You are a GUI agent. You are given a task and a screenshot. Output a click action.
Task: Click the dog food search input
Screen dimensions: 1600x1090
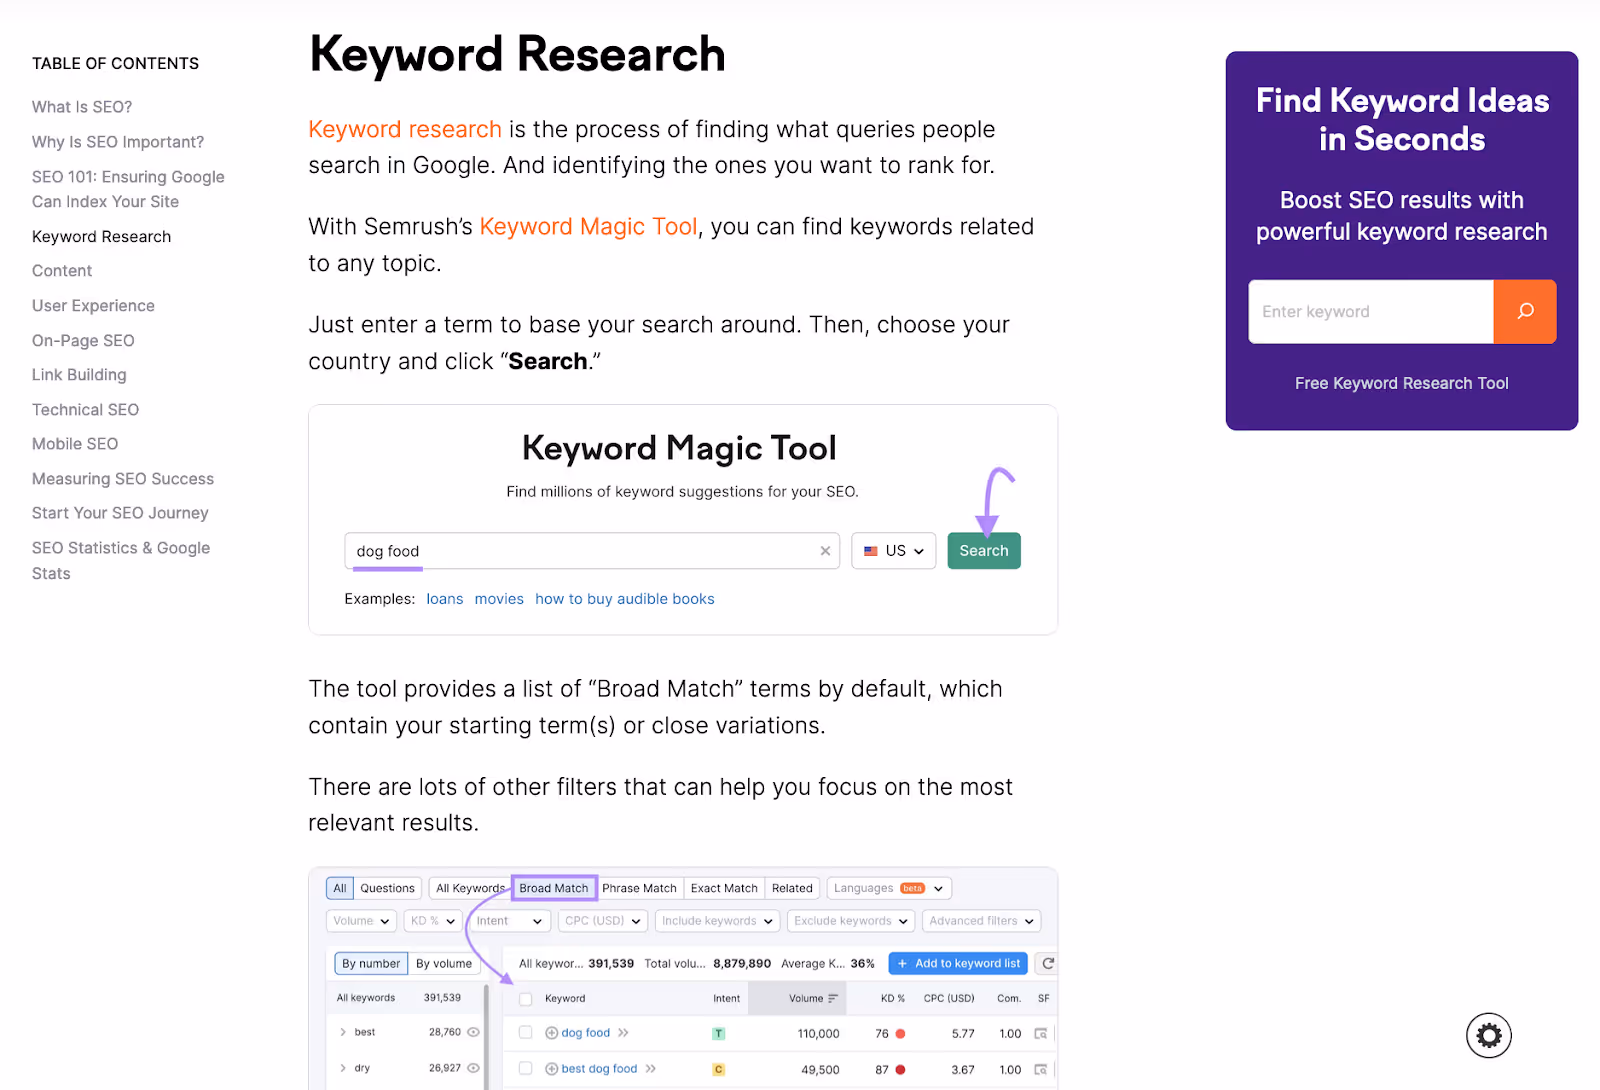coord(592,551)
